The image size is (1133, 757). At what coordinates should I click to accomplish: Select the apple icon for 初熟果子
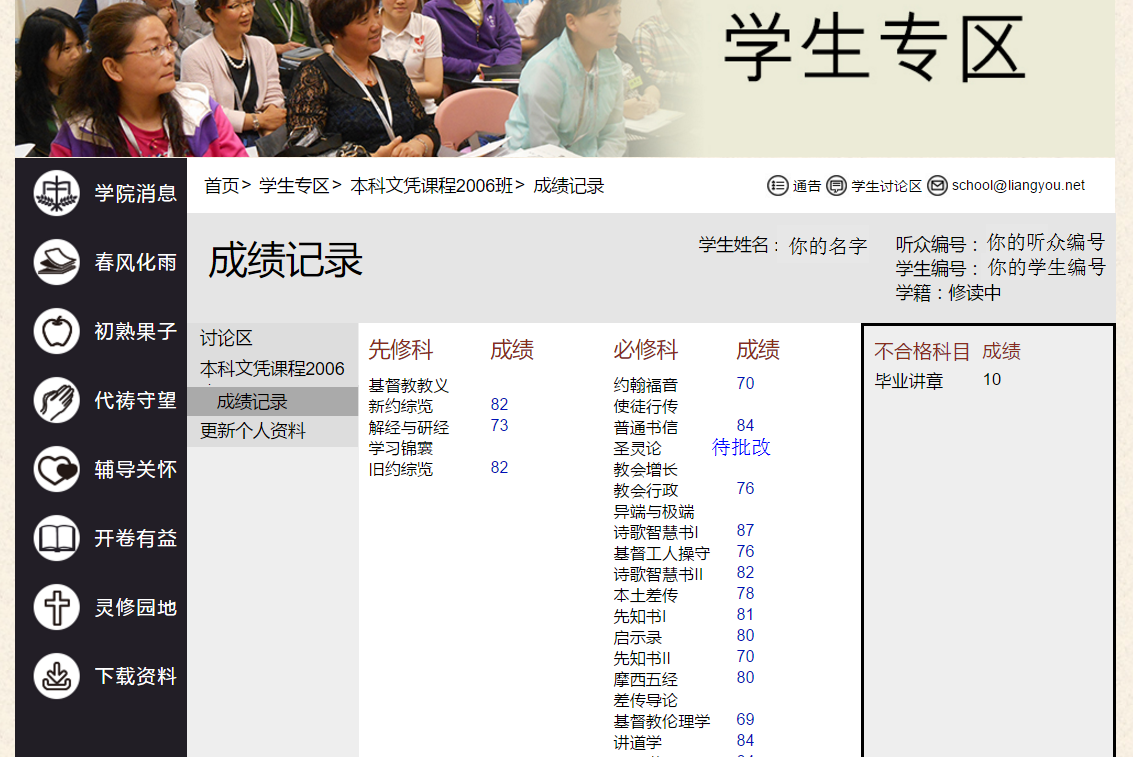[x=57, y=331]
